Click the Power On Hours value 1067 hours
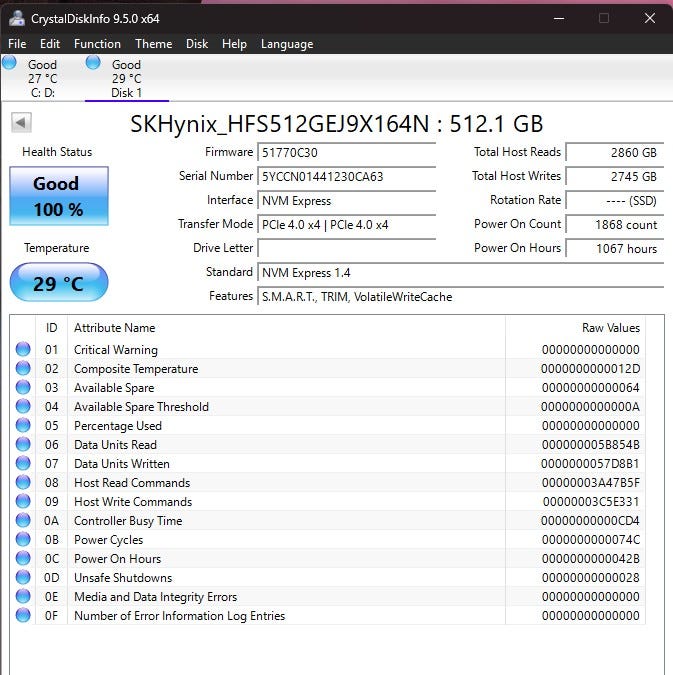Screen dimensions: 673x675 (x=615, y=249)
